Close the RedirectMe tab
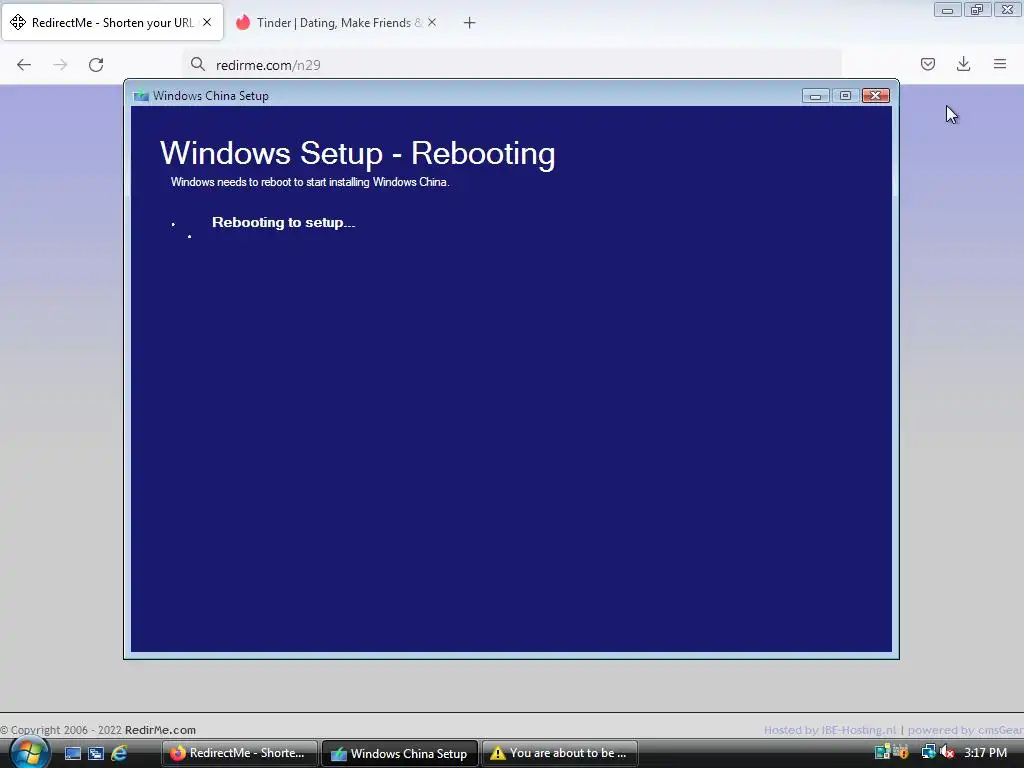This screenshot has width=1024, height=768. click(x=207, y=22)
